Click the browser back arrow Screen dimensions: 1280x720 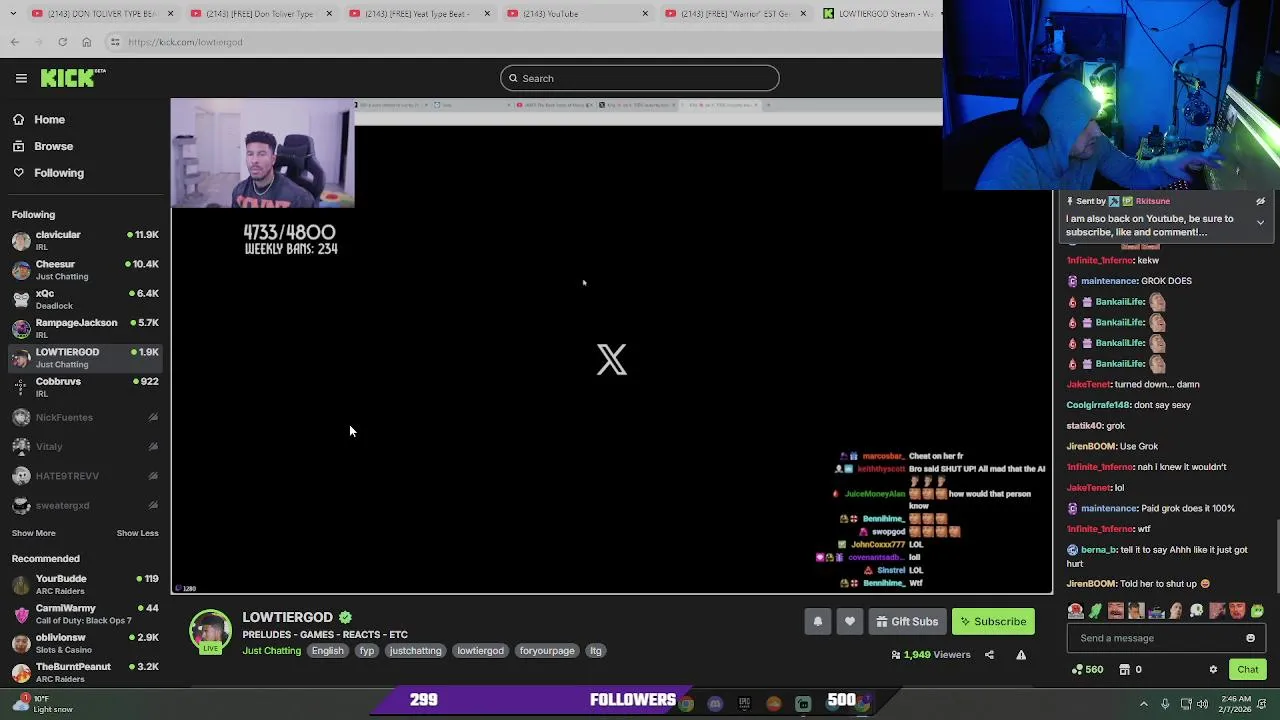[x=14, y=42]
